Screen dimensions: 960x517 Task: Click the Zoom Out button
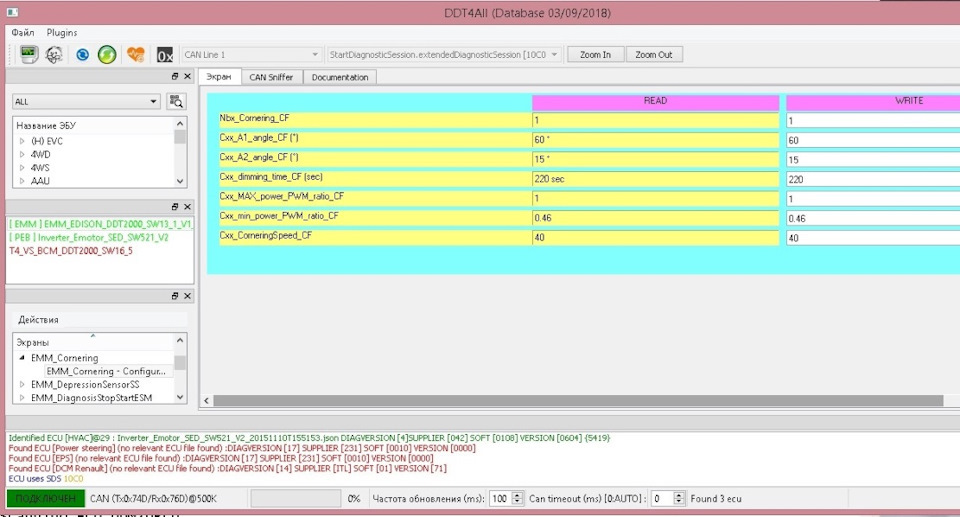point(653,55)
